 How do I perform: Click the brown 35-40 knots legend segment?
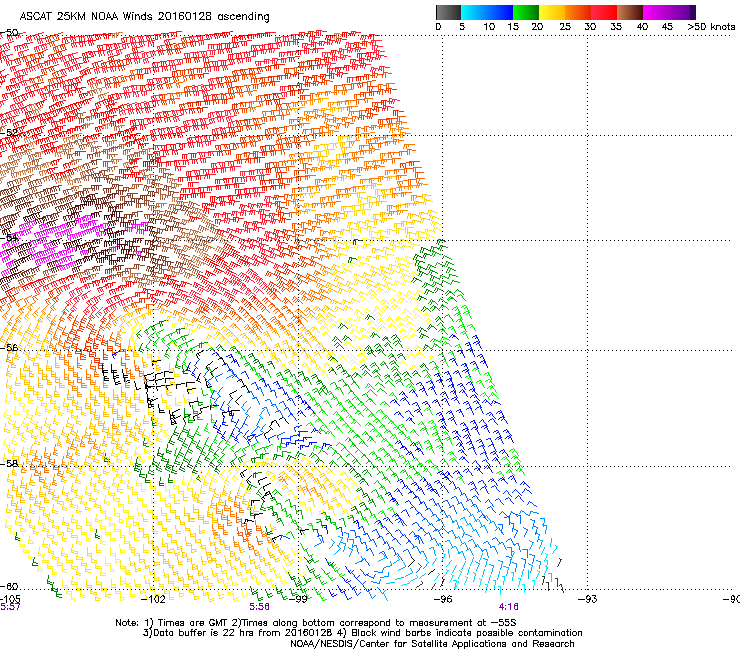pyautogui.click(x=630, y=12)
